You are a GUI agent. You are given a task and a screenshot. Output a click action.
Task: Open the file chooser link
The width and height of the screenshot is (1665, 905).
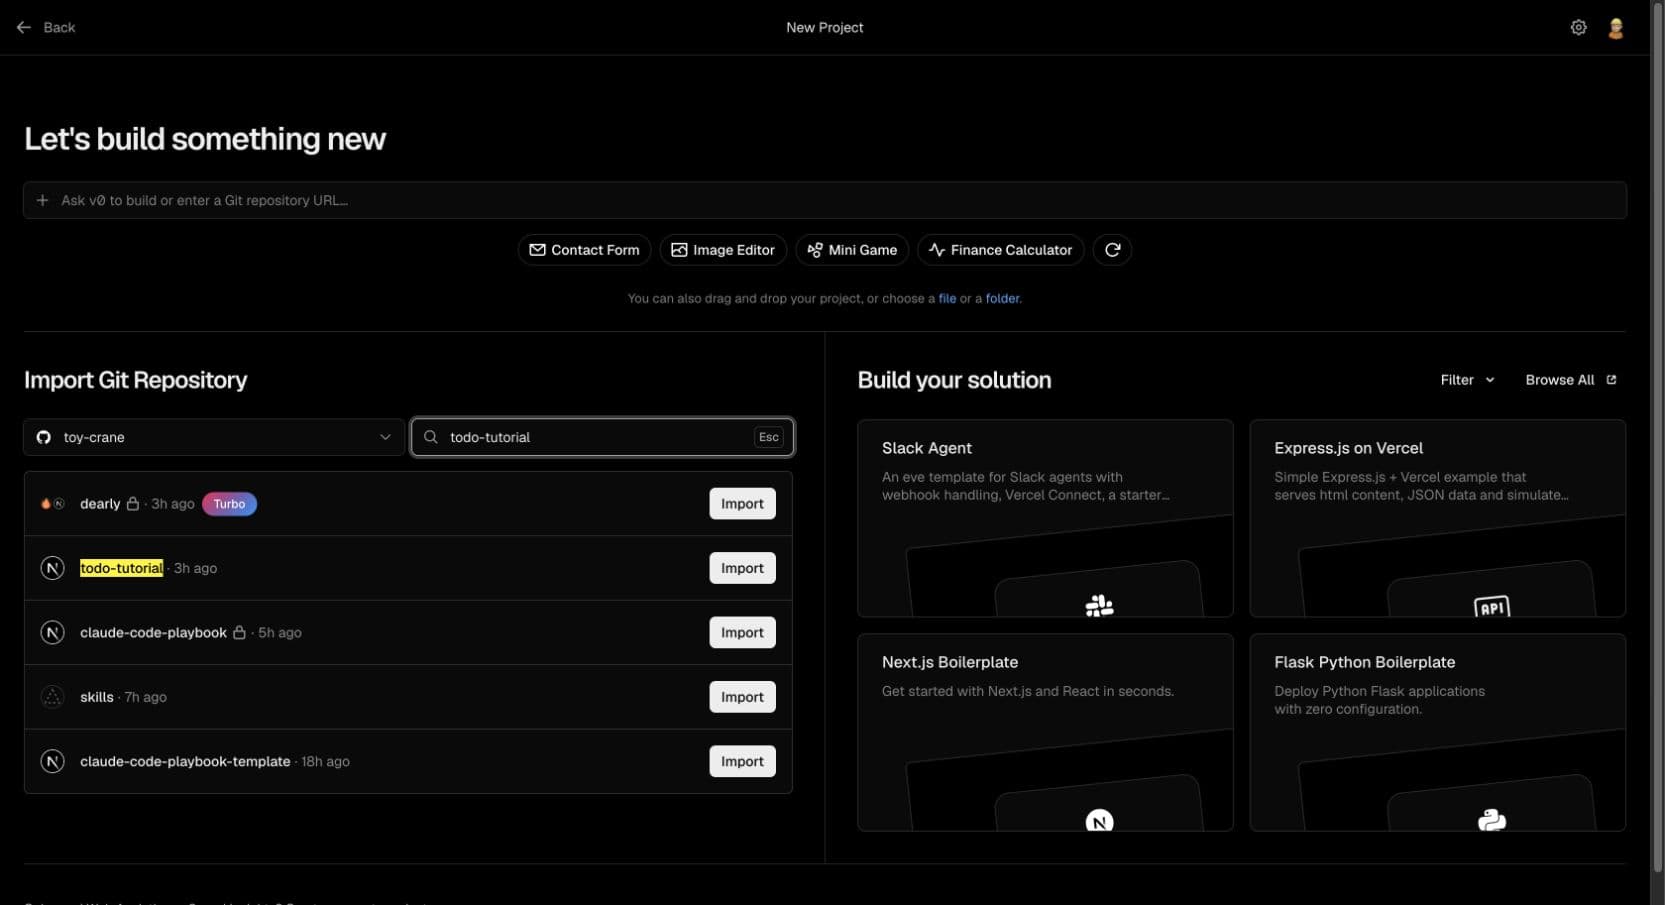(x=947, y=298)
